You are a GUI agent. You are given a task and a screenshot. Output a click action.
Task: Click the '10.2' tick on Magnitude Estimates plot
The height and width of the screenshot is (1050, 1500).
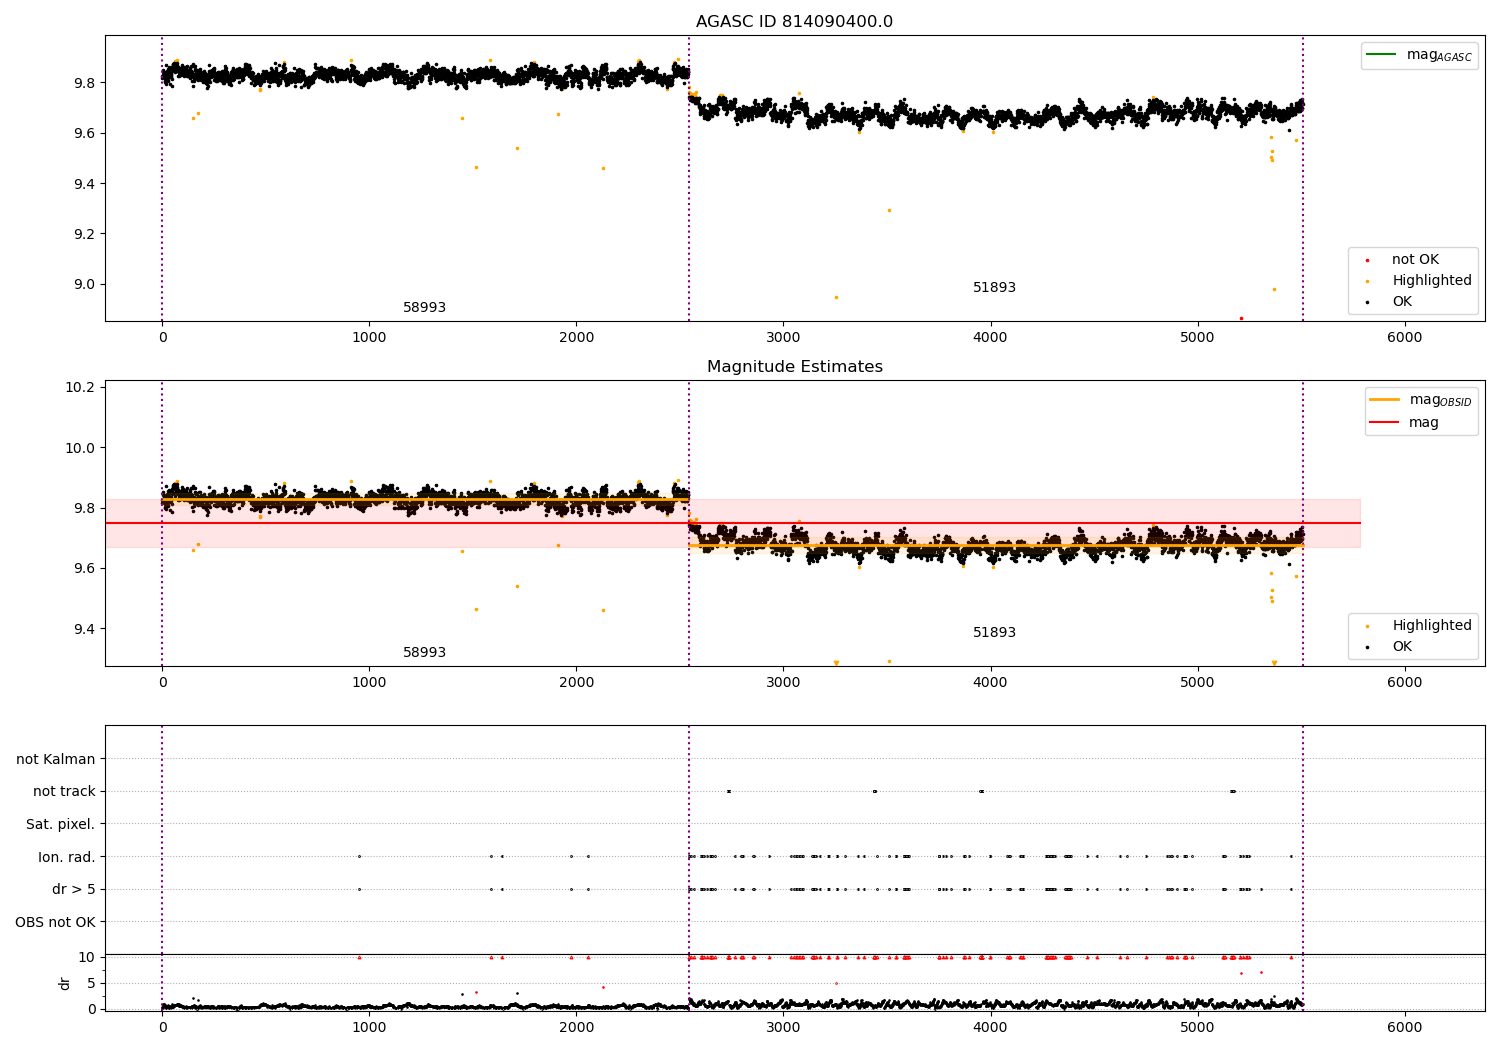pyautogui.click(x=79, y=388)
